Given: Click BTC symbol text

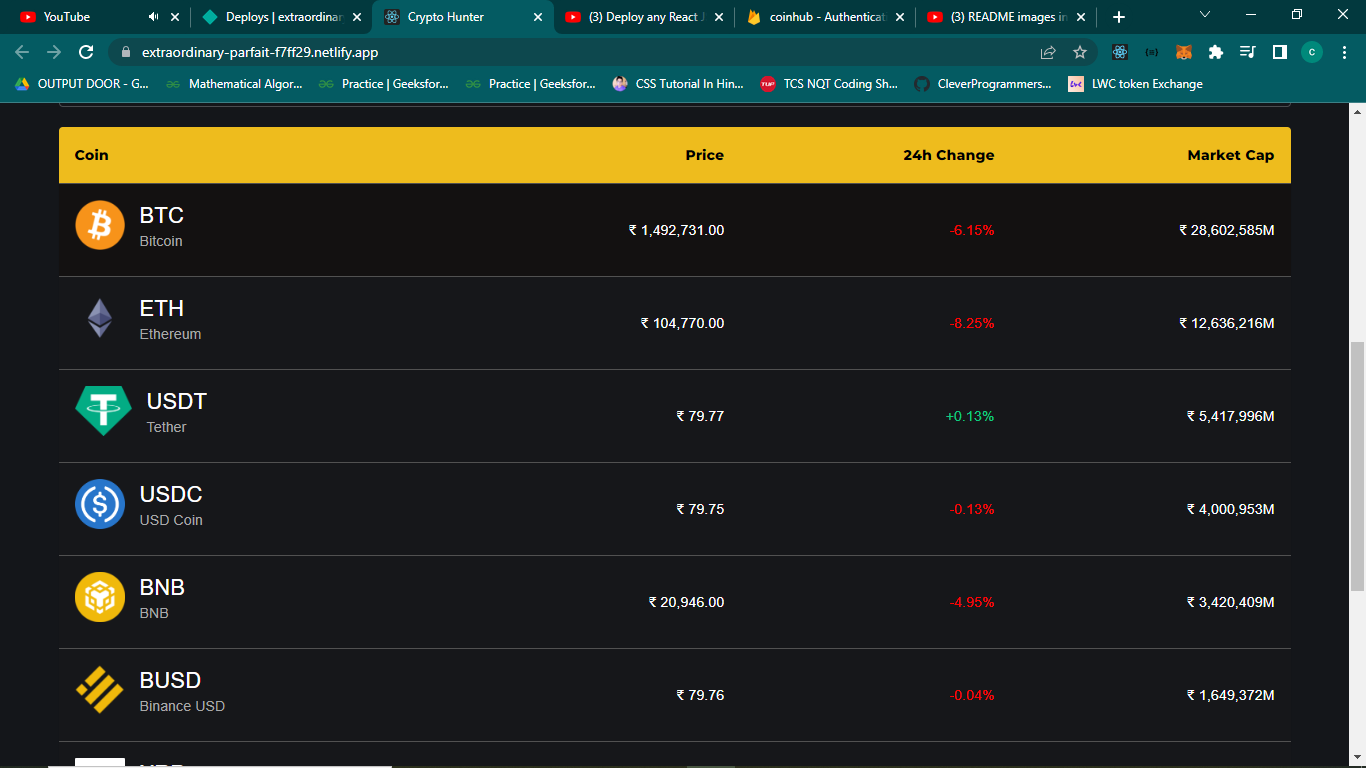Looking at the screenshot, I should (x=162, y=215).
